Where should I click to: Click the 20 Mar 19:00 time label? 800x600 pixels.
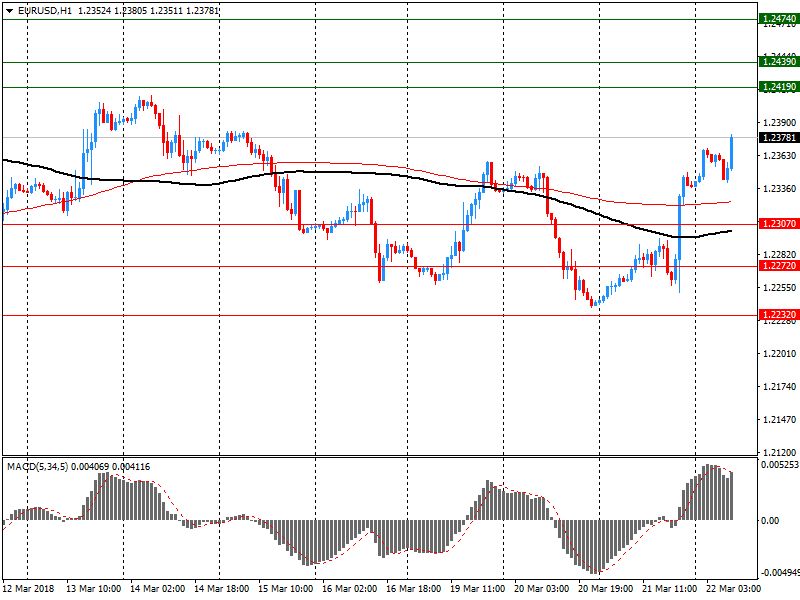[x=606, y=589]
